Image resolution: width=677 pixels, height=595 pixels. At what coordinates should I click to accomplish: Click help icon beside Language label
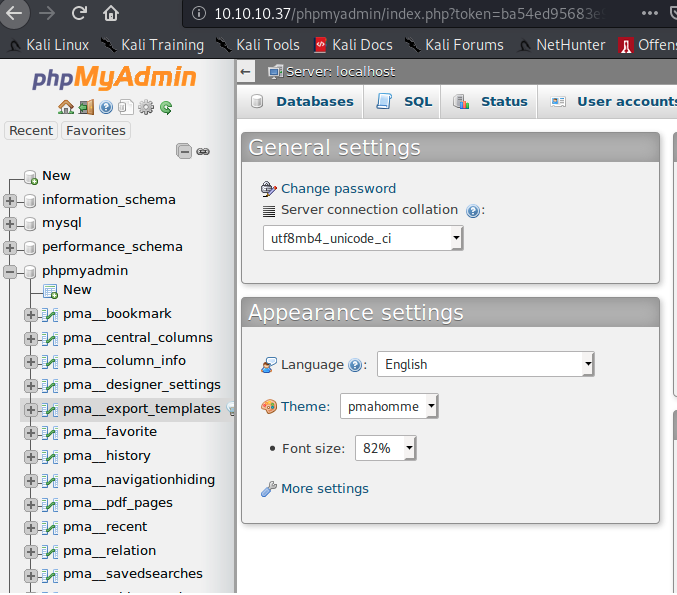tap(355, 365)
